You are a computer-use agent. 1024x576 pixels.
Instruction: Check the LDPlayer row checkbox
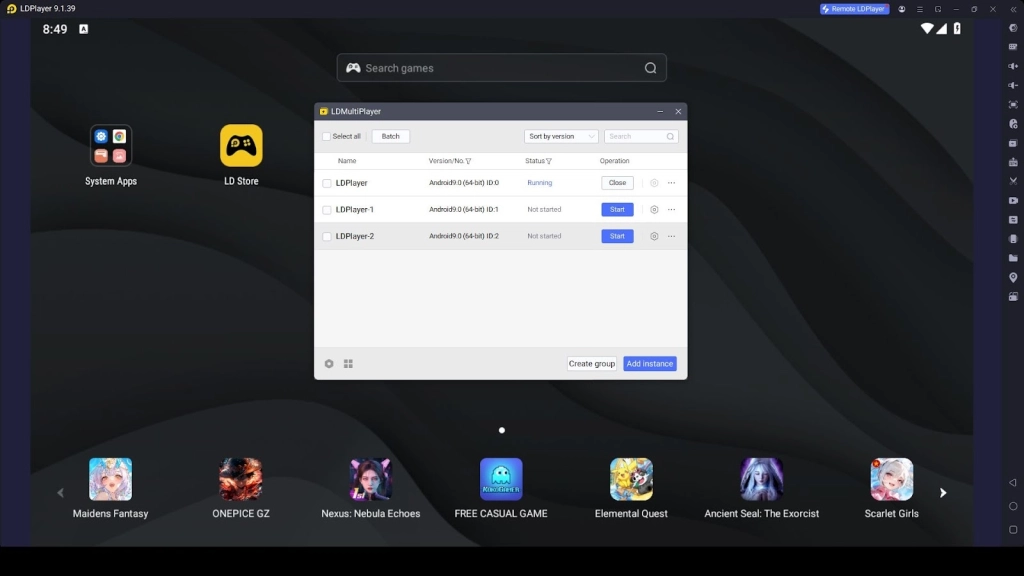tap(327, 184)
